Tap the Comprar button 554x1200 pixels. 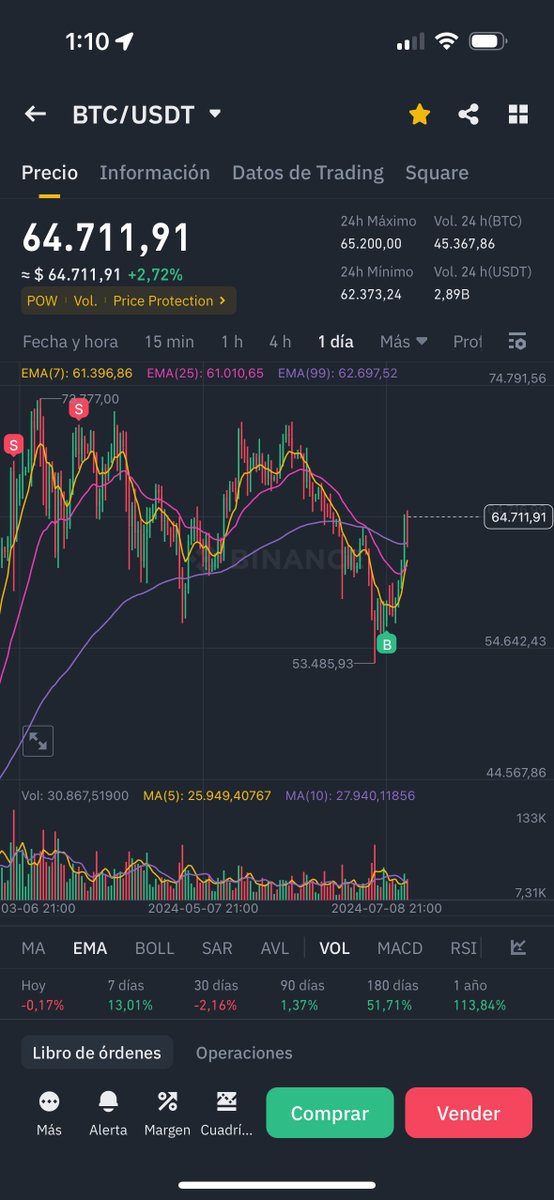[x=330, y=1113]
